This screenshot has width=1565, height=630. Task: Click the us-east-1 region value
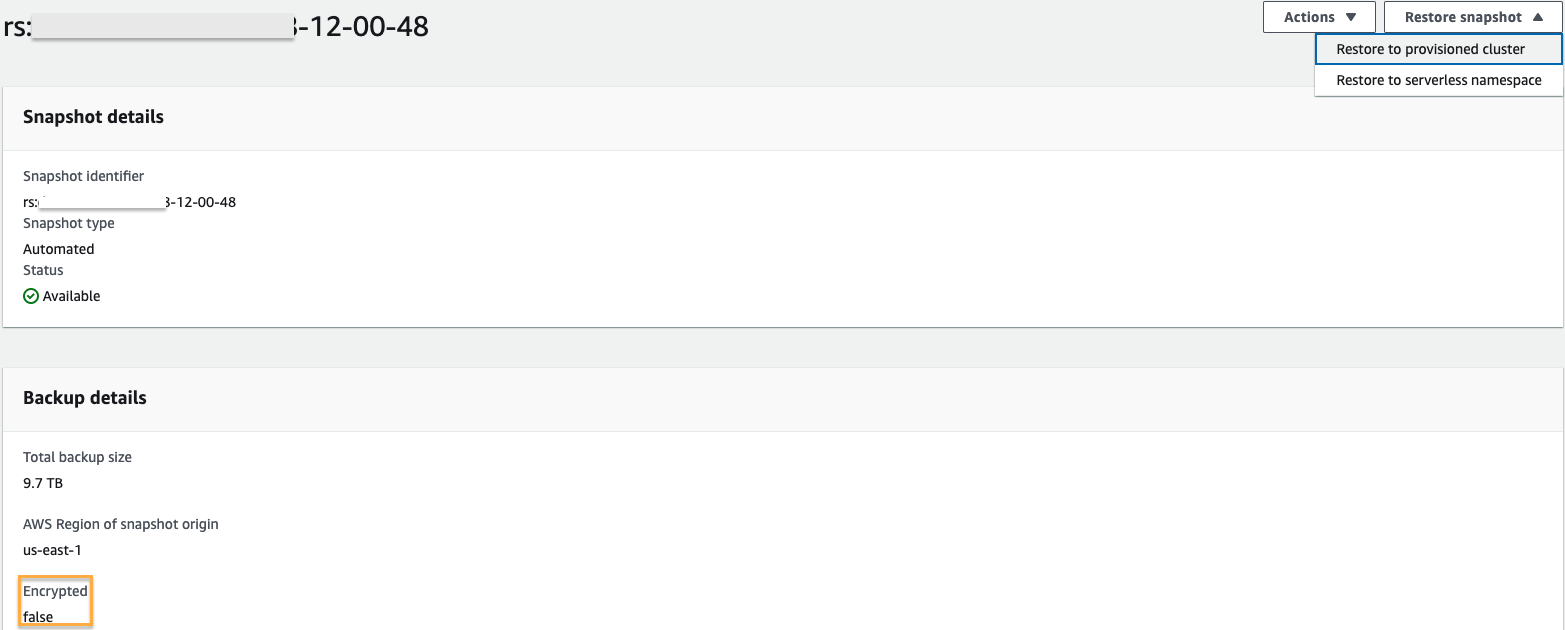coord(50,549)
